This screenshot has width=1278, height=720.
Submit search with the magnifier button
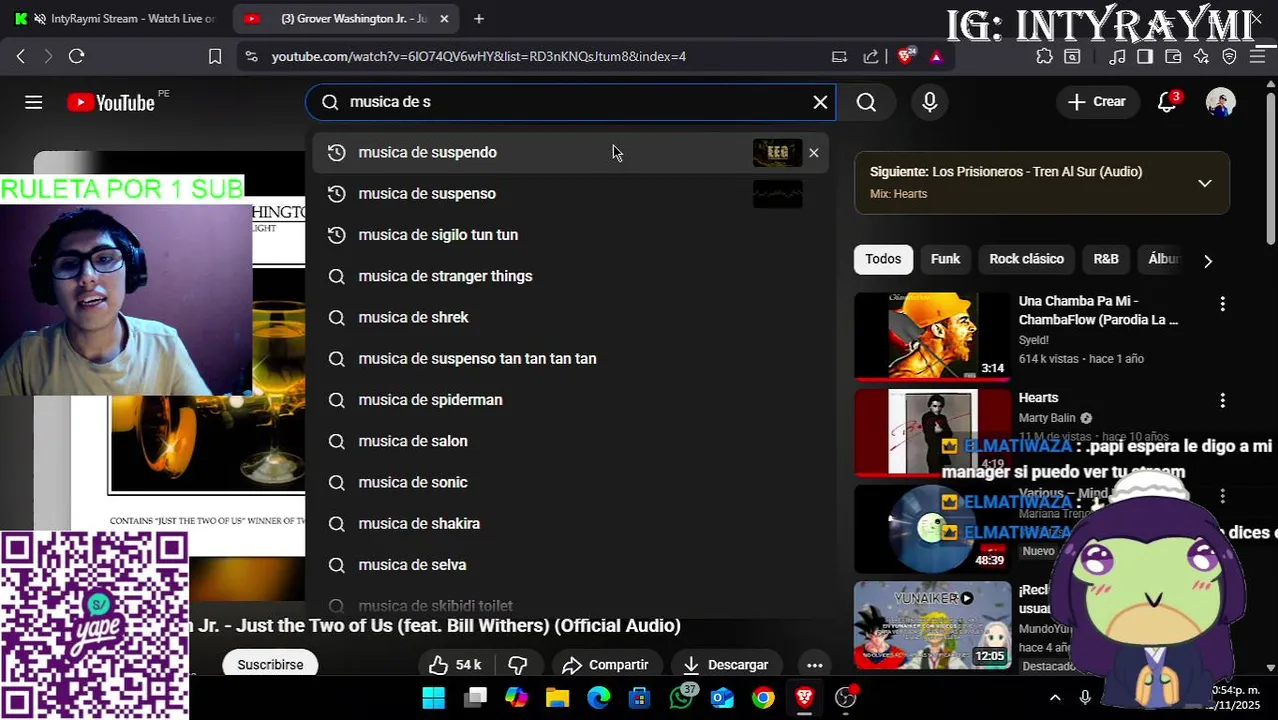point(866,102)
